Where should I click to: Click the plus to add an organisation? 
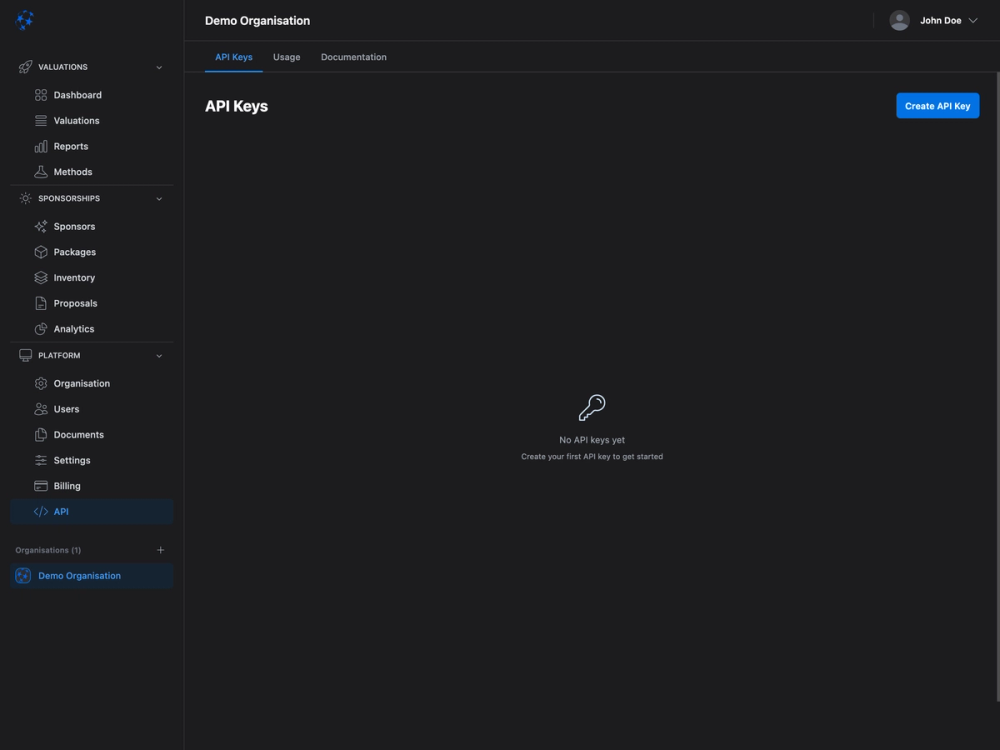coord(160,549)
